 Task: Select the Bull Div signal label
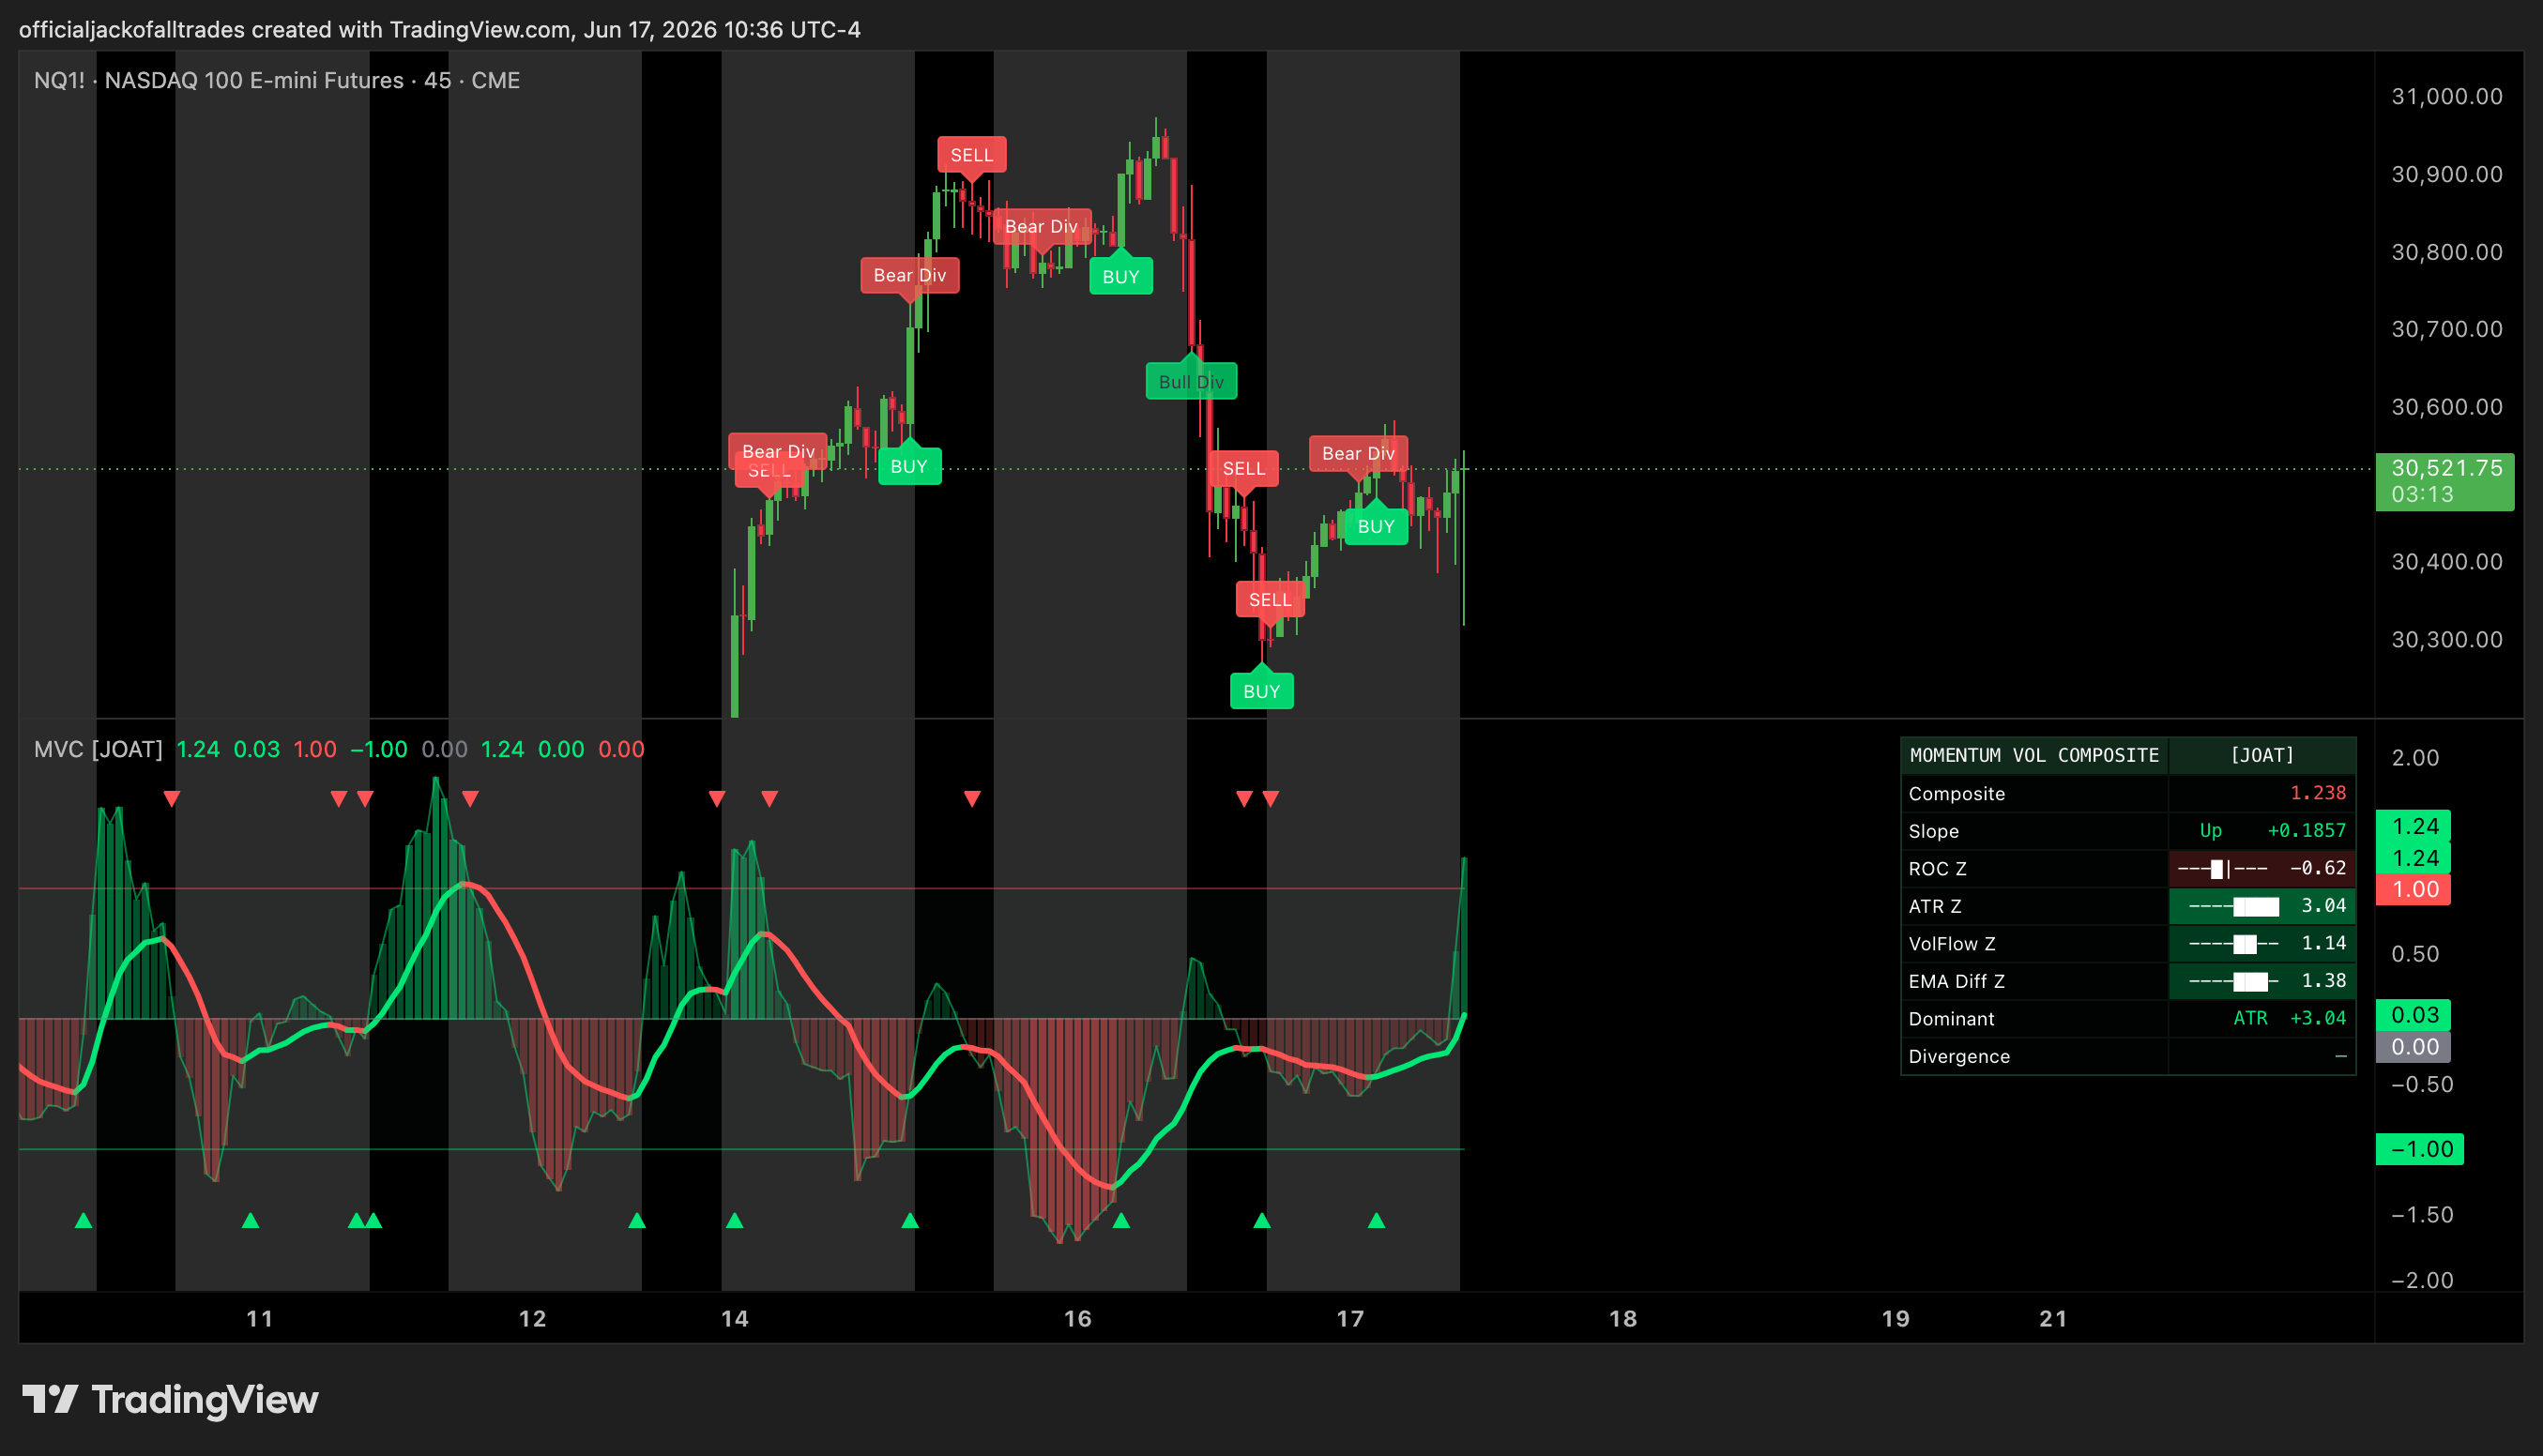pyautogui.click(x=1191, y=381)
